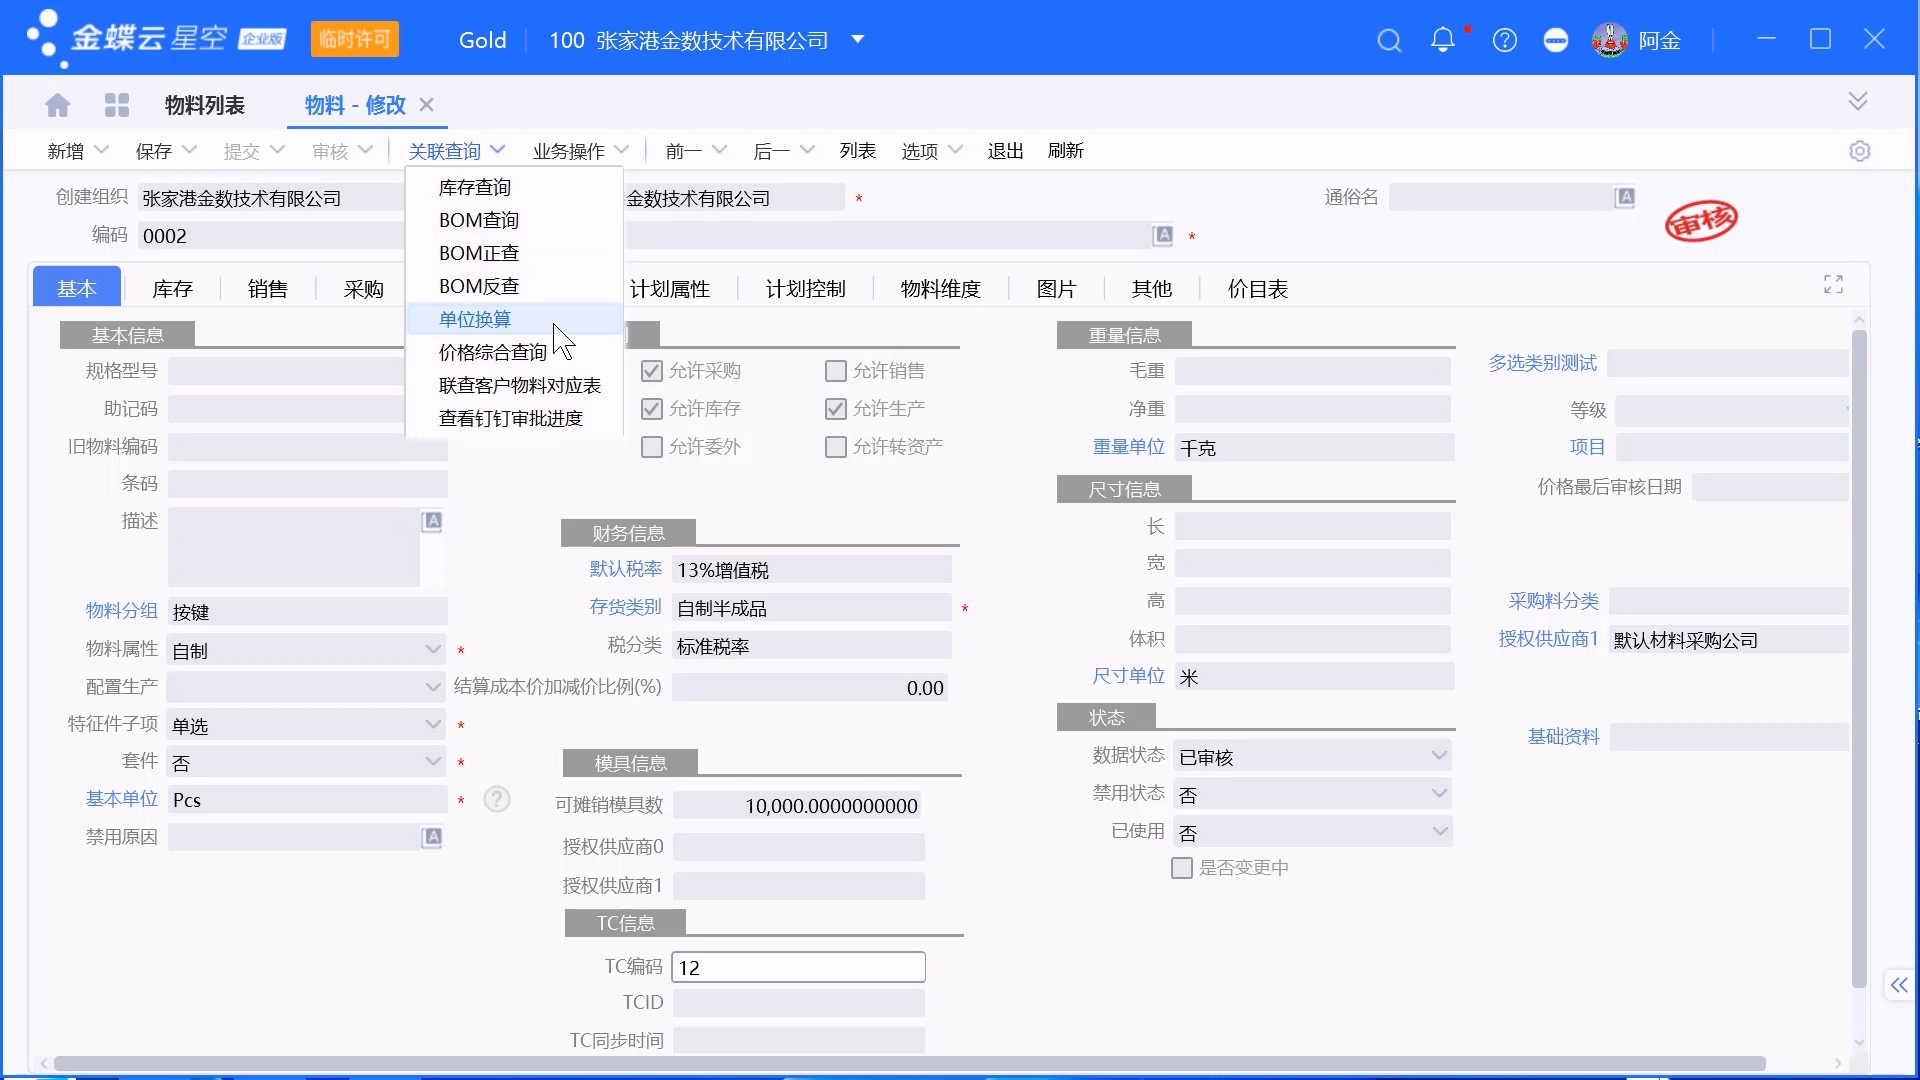Switch to the 库存 tab
Viewport: 1920px width, 1080px height.
(x=172, y=289)
